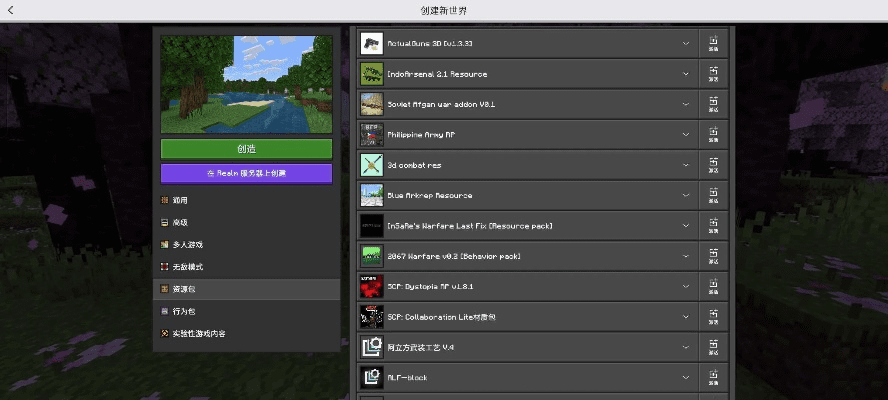Expand the Soviet Afgan war addon details

click(686, 104)
